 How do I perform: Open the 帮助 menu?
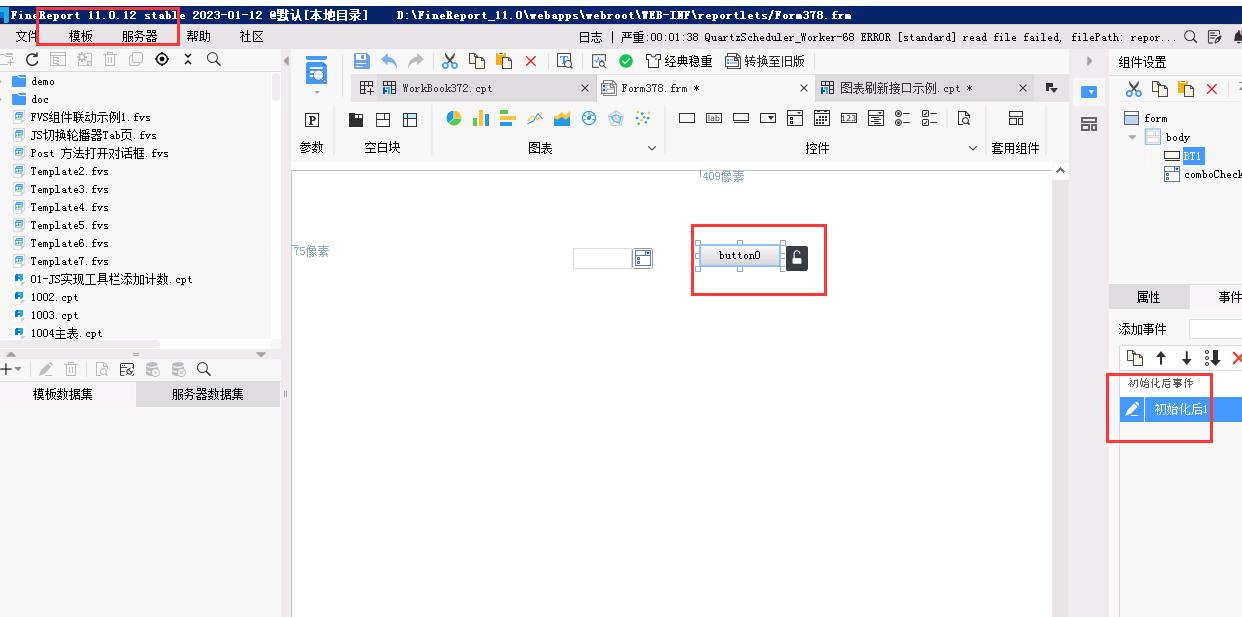(x=199, y=36)
